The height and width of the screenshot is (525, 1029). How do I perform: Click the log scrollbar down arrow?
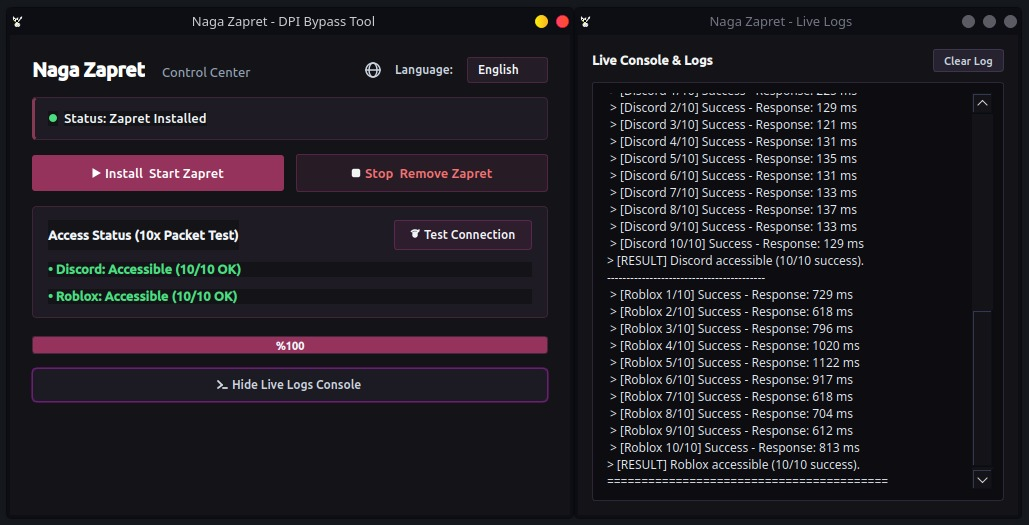[982, 480]
